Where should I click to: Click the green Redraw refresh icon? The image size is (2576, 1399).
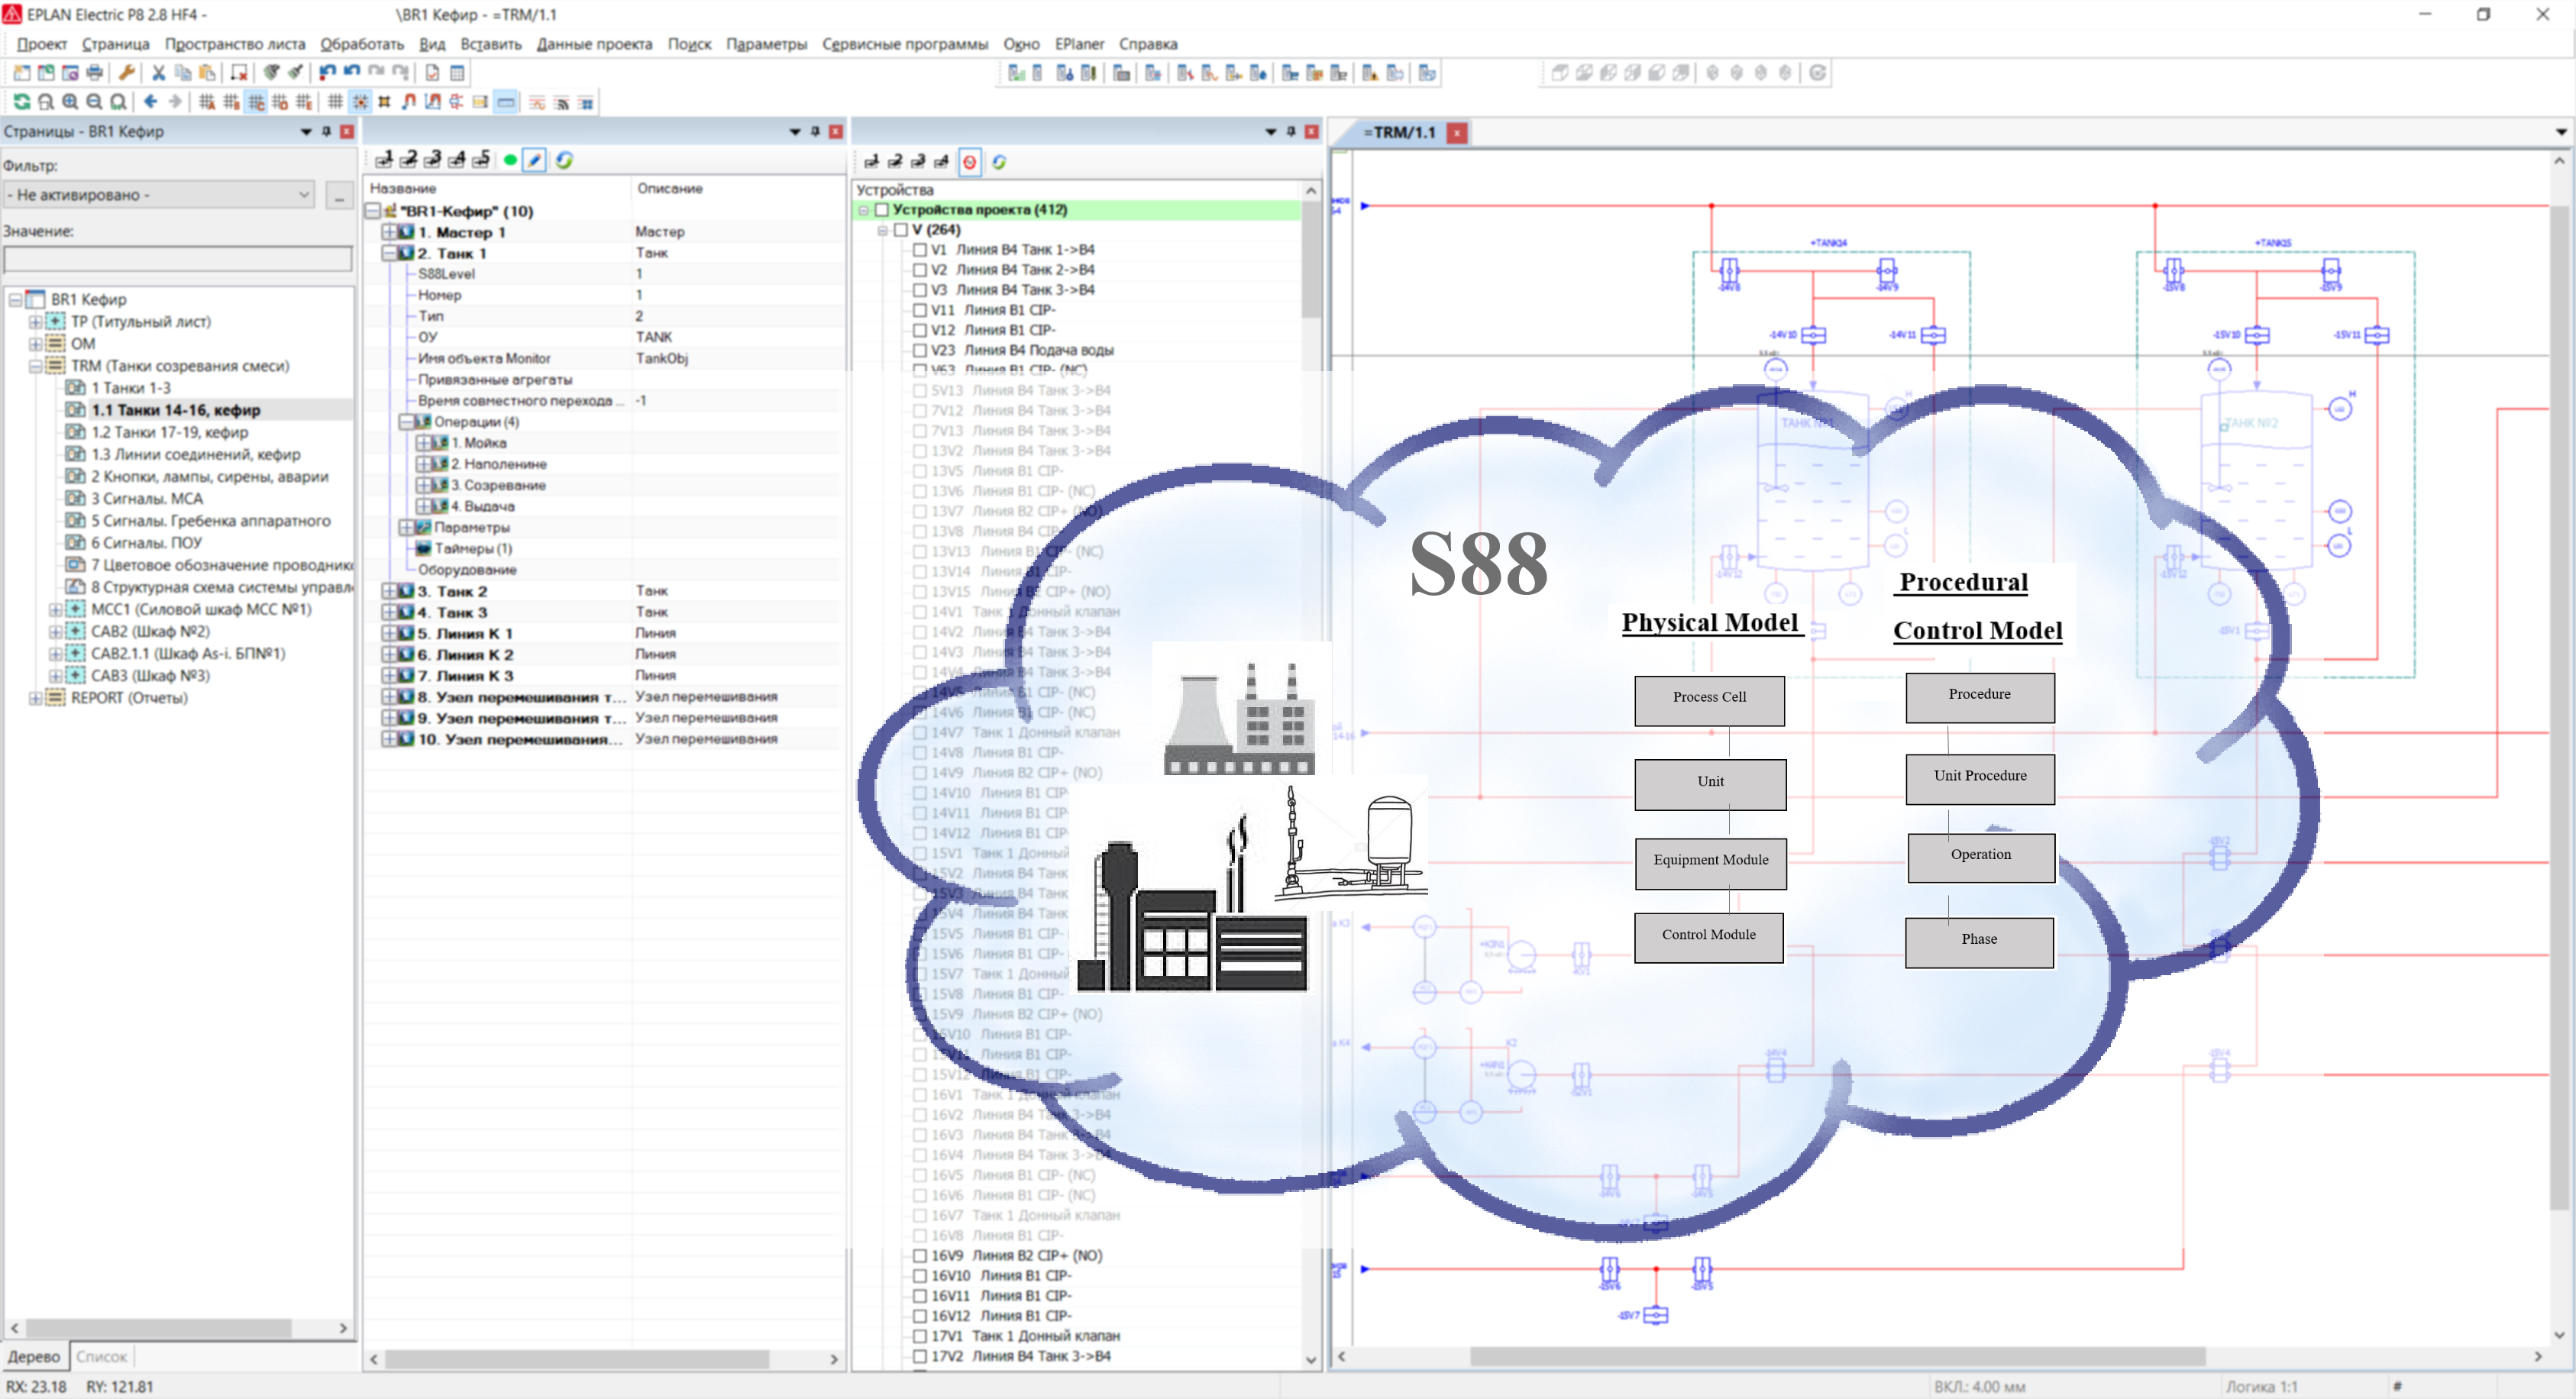[x=21, y=102]
